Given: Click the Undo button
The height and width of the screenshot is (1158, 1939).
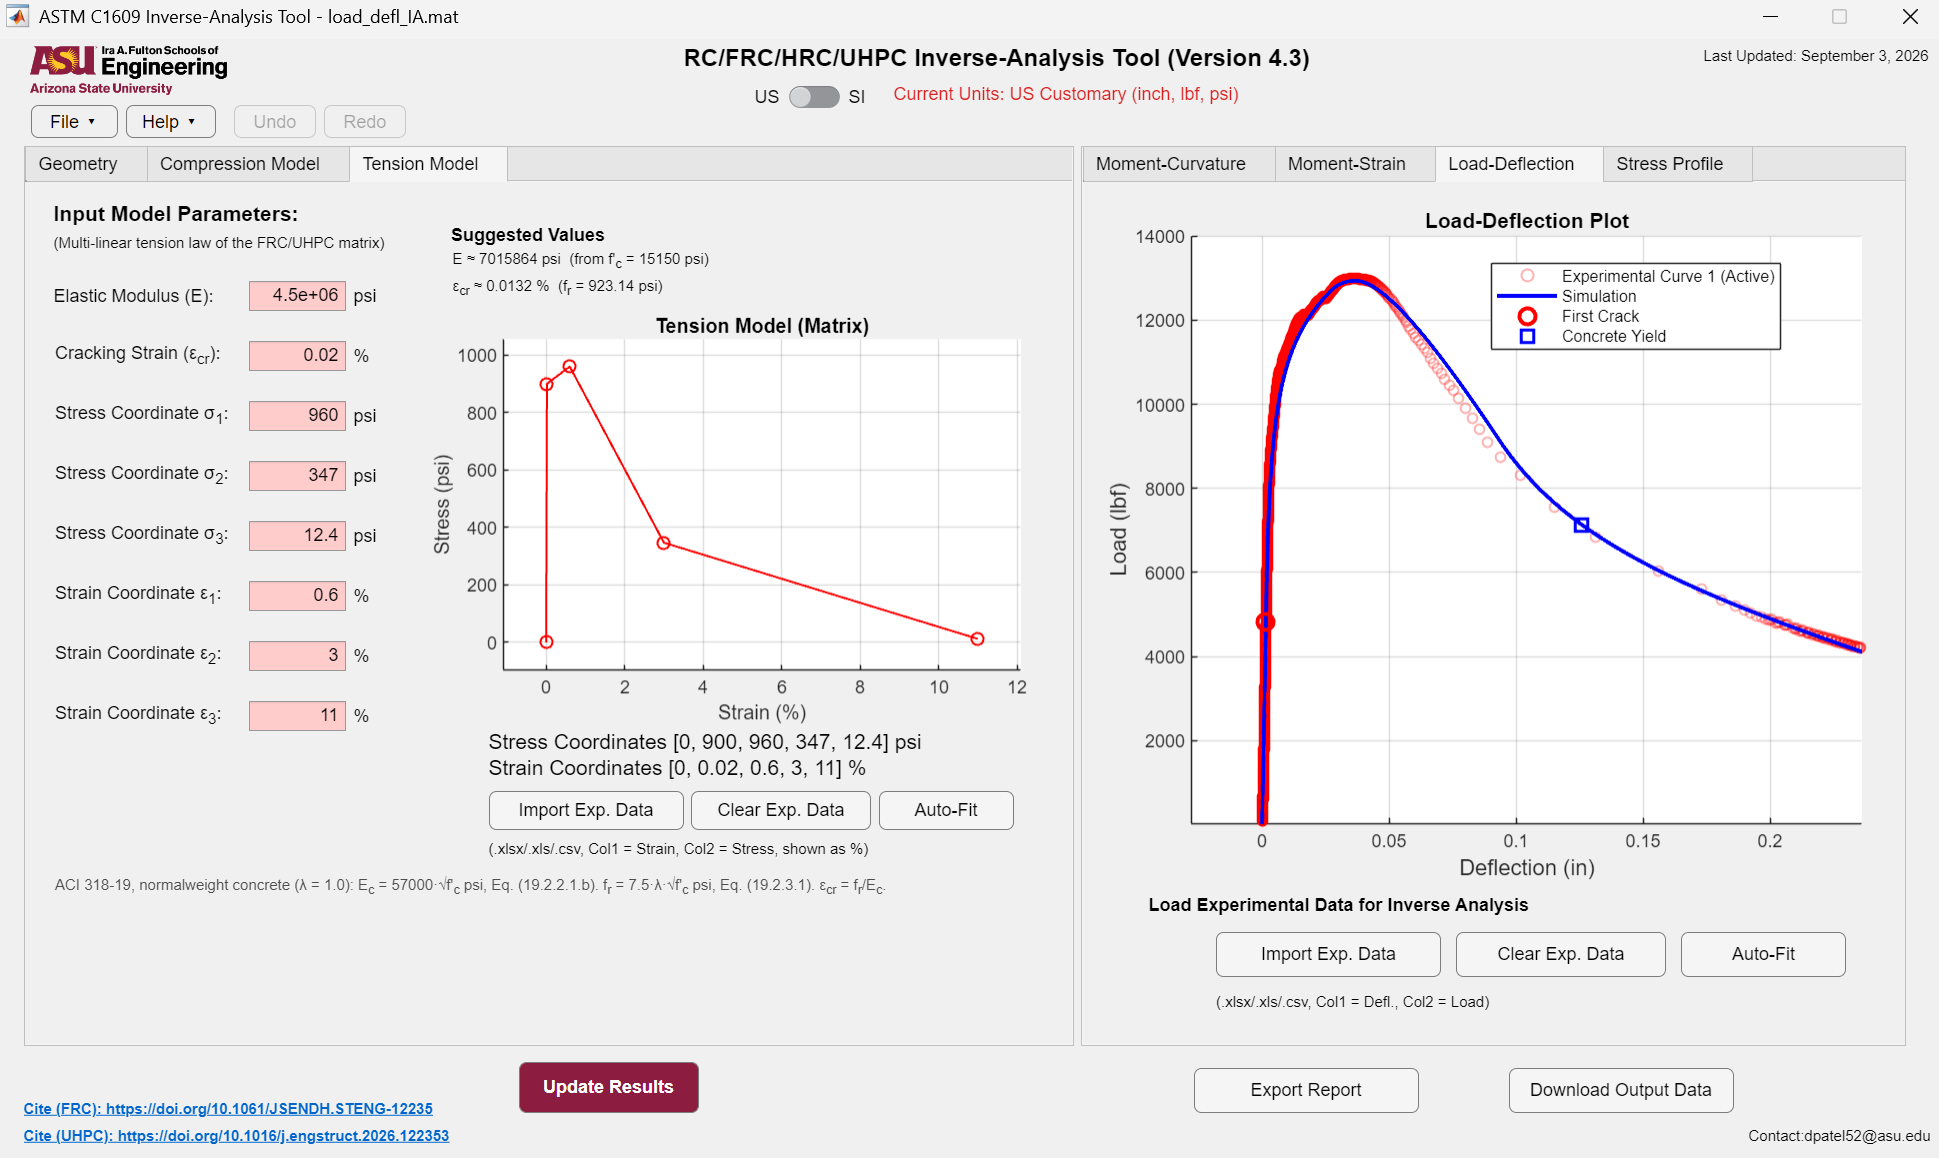Looking at the screenshot, I should [x=274, y=121].
